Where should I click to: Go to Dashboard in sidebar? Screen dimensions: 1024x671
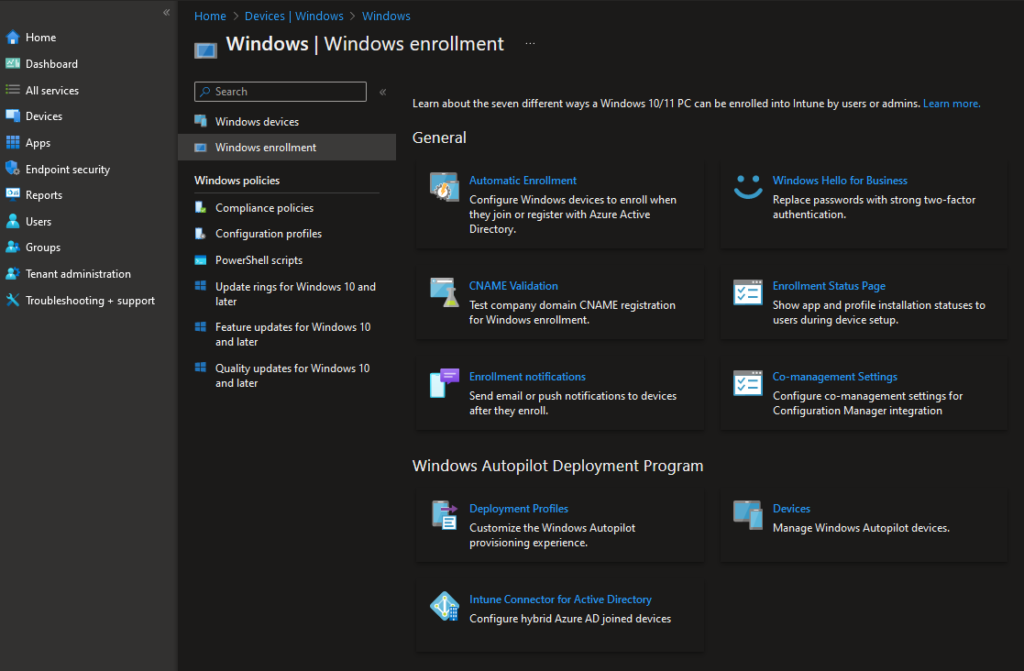(x=52, y=63)
